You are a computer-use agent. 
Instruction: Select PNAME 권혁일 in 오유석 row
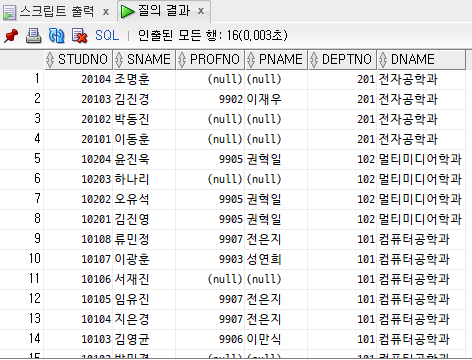coord(276,199)
